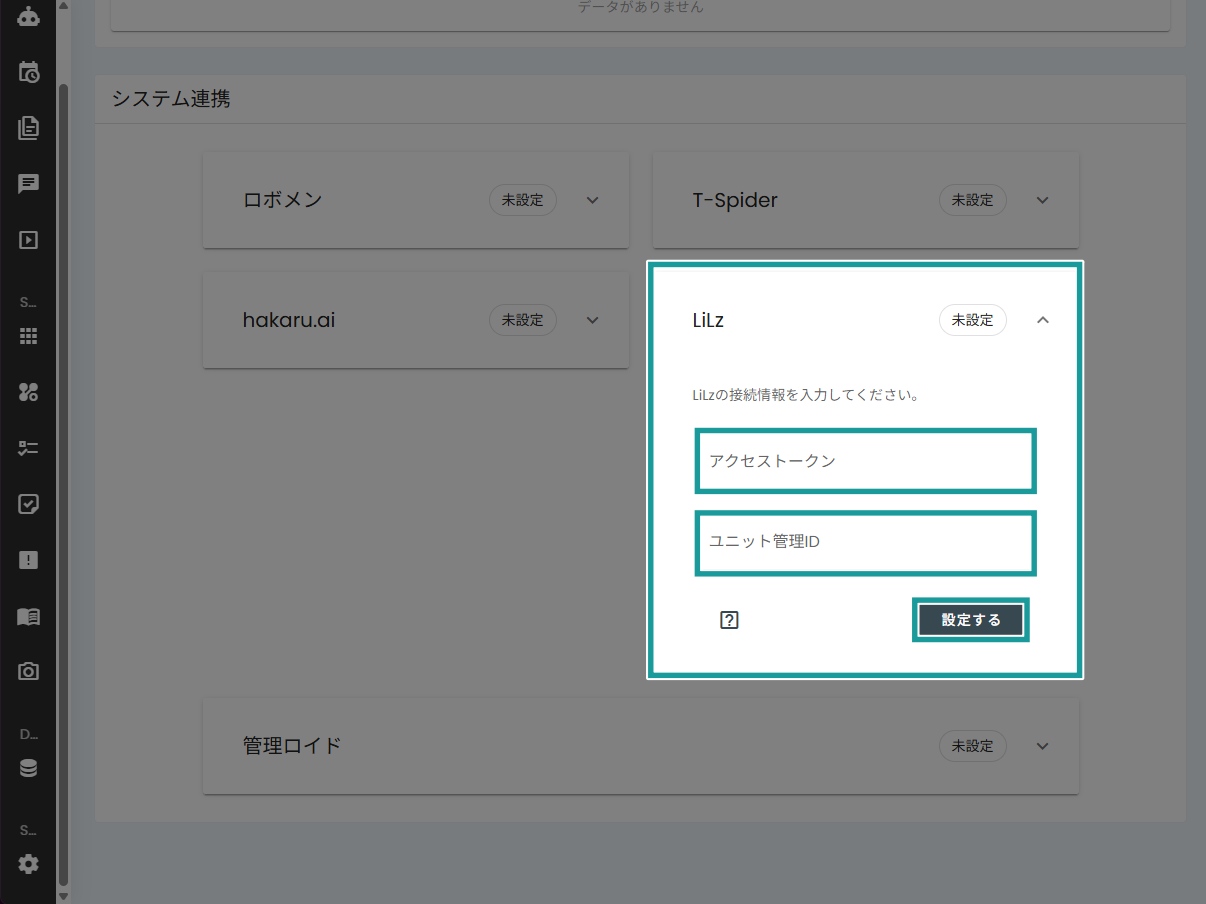Collapse the LiLz settings panel
Image resolution: width=1206 pixels, height=904 pixels.
click(1043, 320)
